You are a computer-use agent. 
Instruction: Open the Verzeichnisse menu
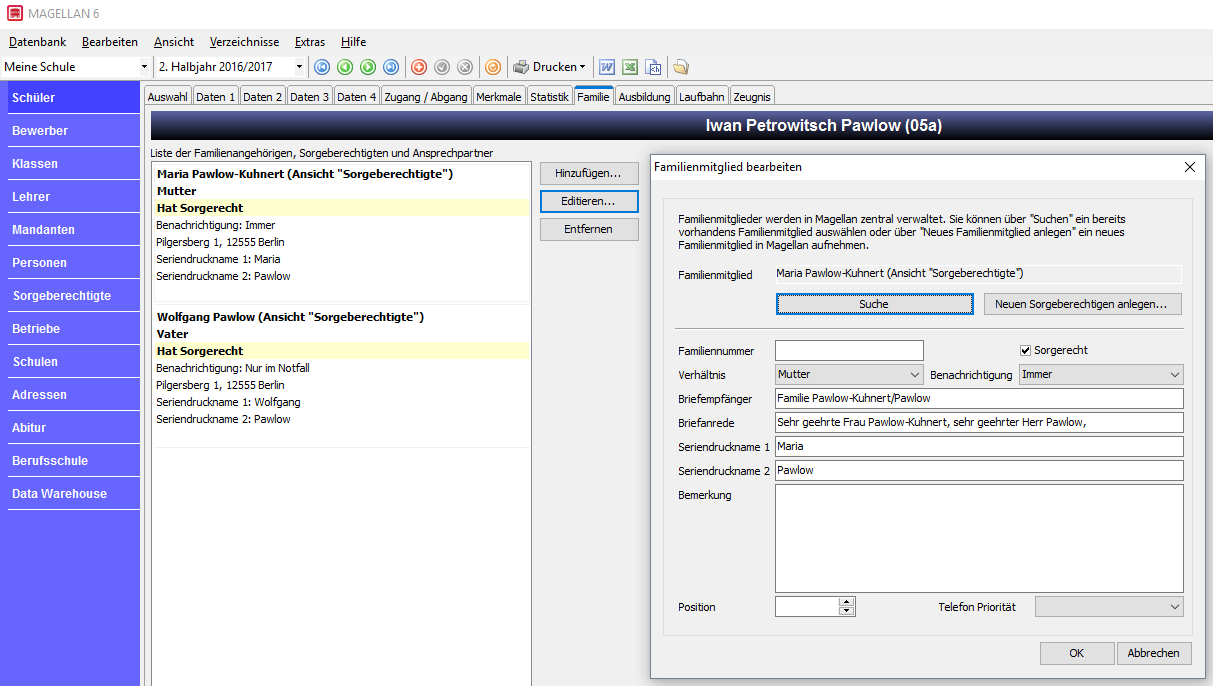[244, 42]
